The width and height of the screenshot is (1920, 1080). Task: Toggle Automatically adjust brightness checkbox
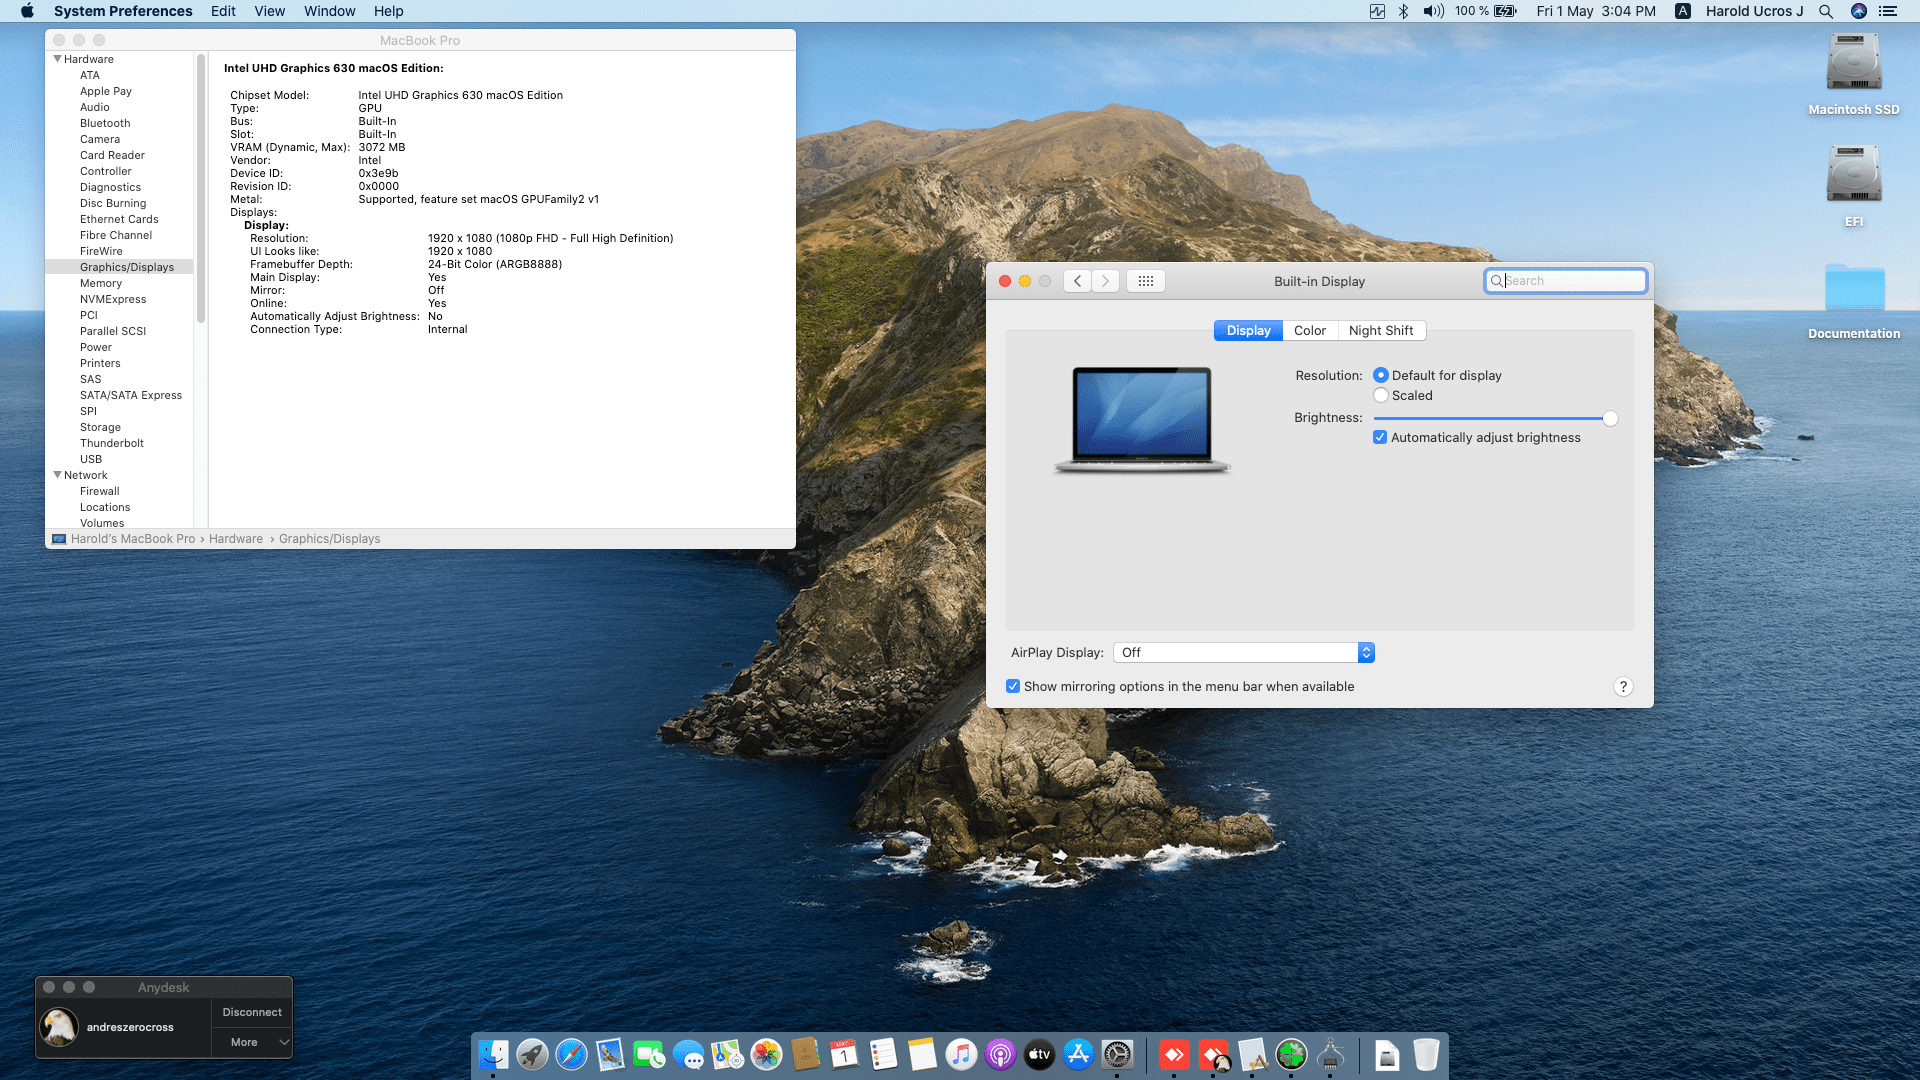click(1380, 437)
